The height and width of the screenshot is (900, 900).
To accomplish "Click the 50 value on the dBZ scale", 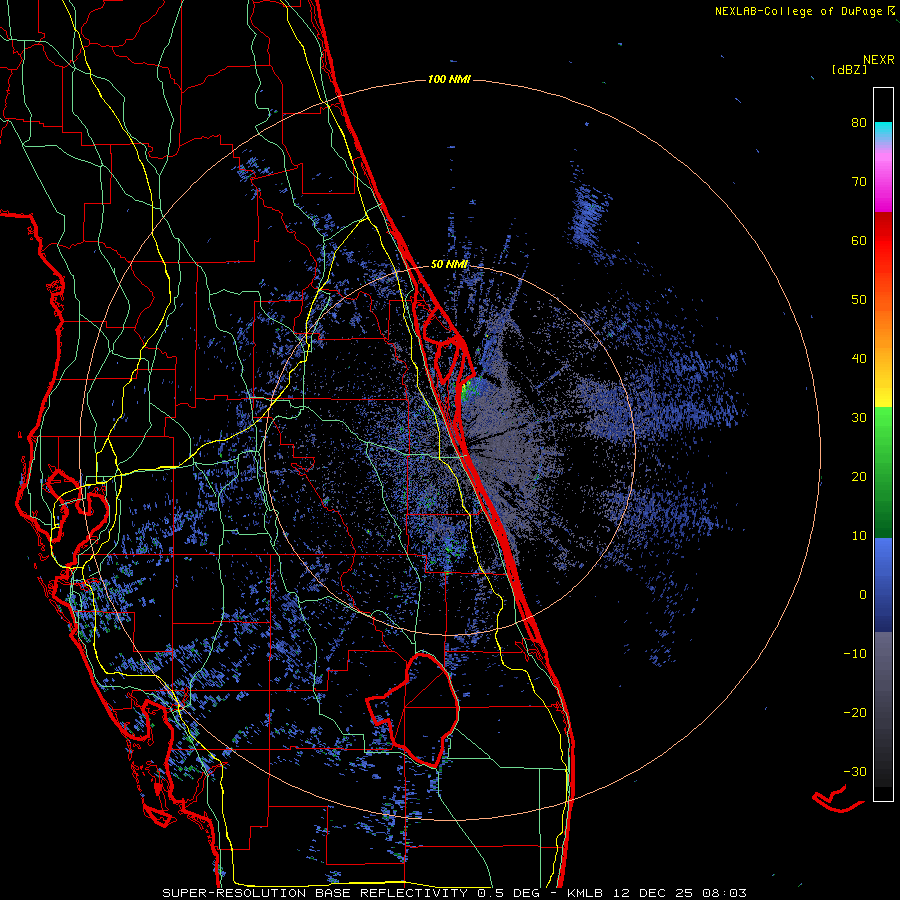I will click(859, 300).
